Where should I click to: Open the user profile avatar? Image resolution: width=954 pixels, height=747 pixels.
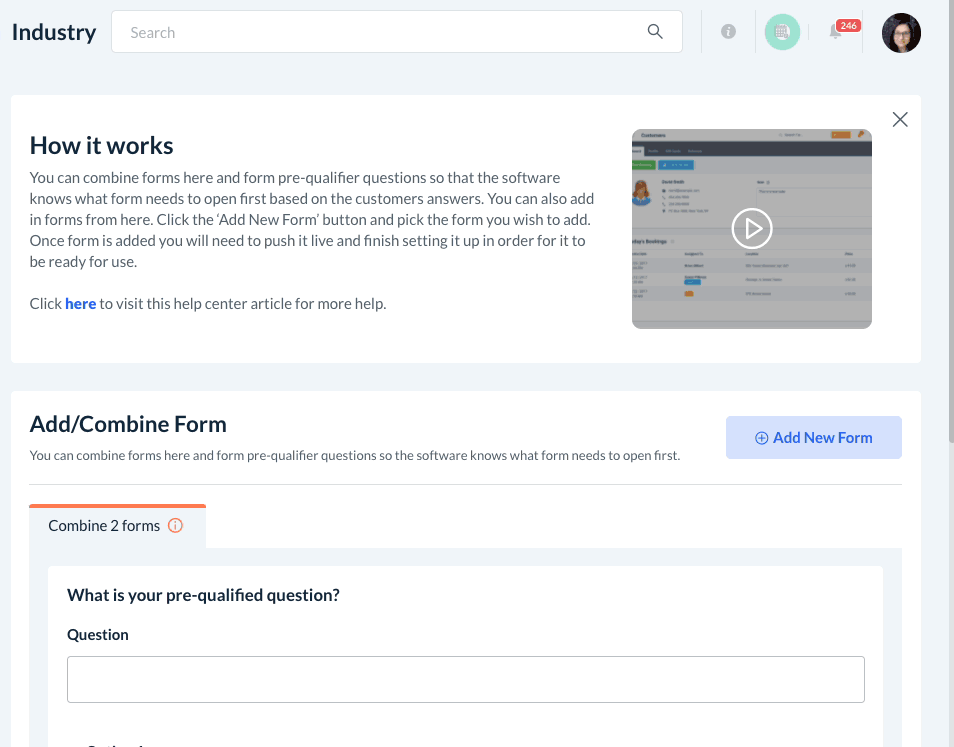click(x=901, y=33)
